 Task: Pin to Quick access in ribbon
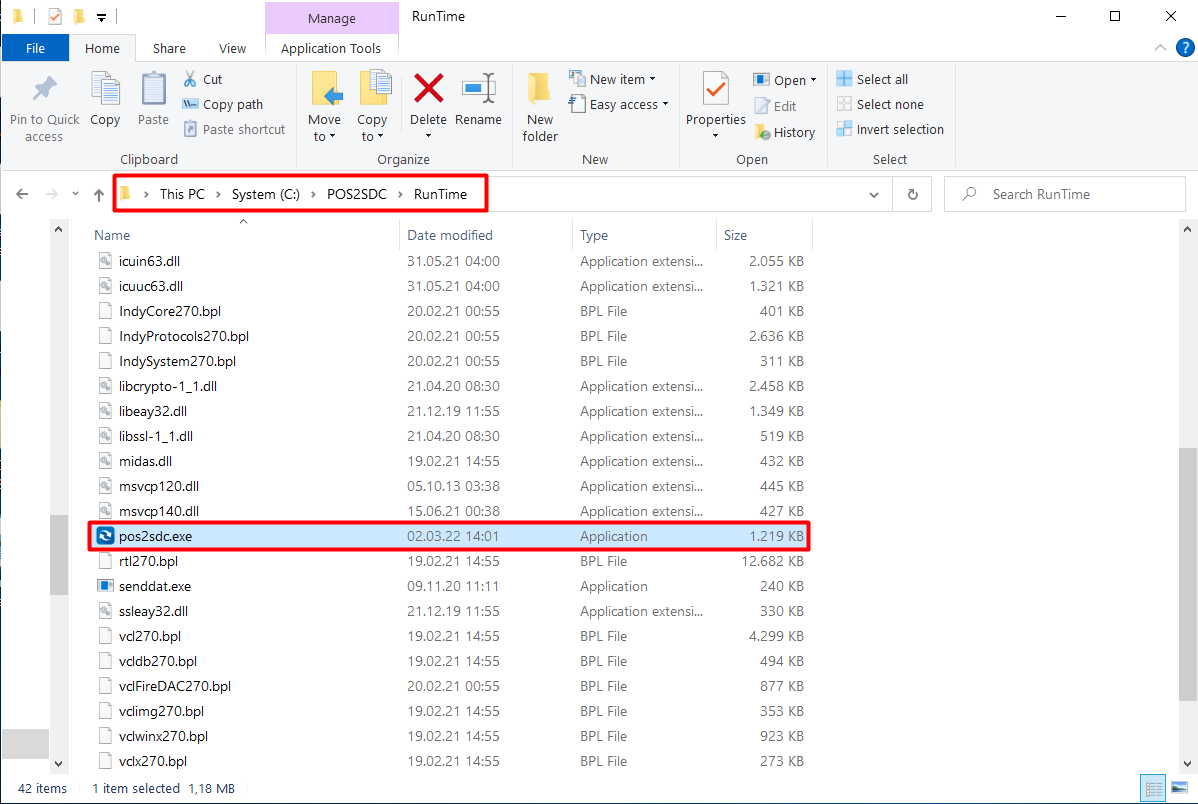tap(44, 107)
